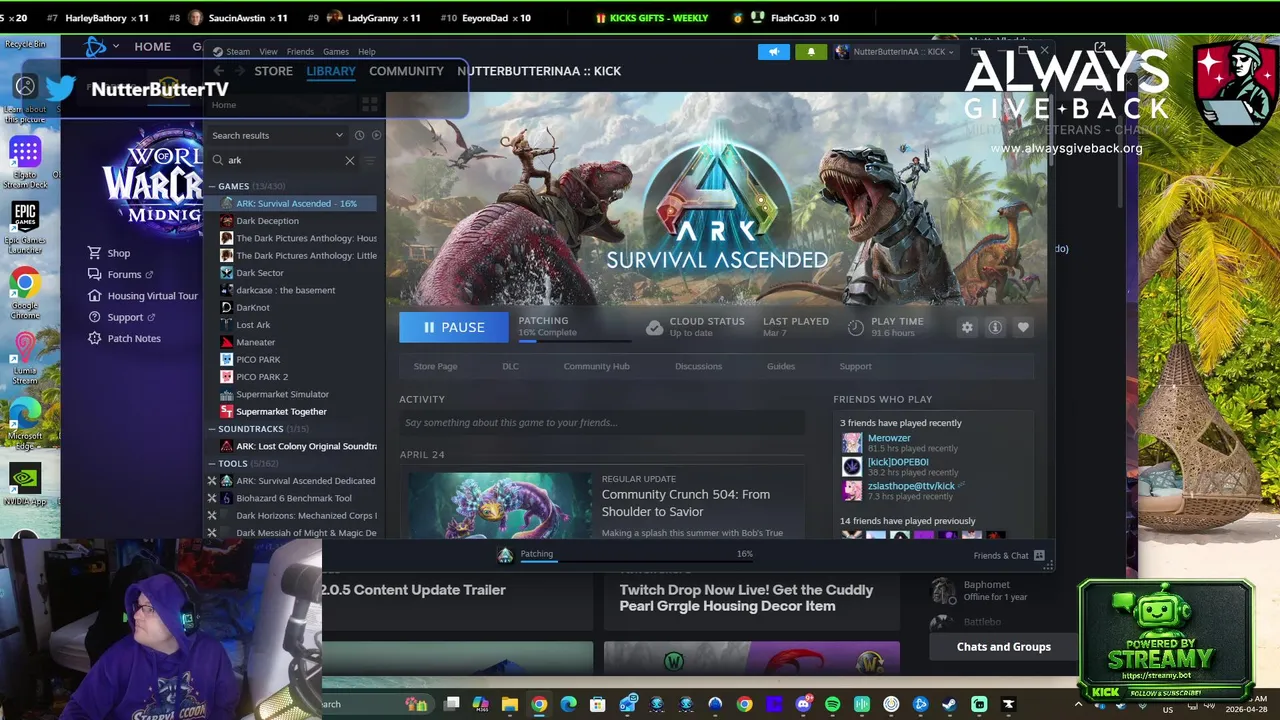
Task: Click the play time clock icon
Action: (x=855, y=327)
